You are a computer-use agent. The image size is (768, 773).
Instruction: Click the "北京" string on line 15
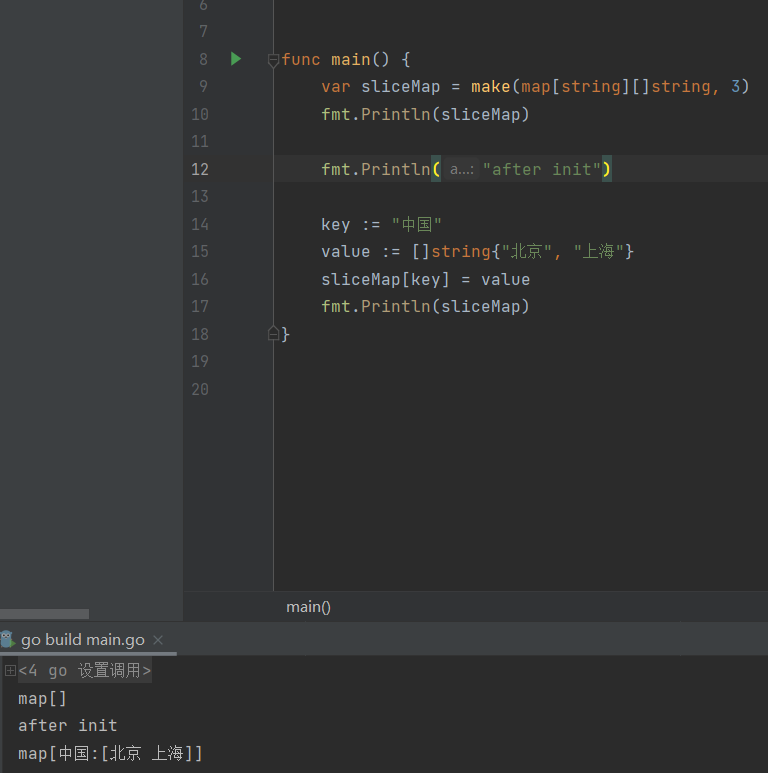point(526,251)
